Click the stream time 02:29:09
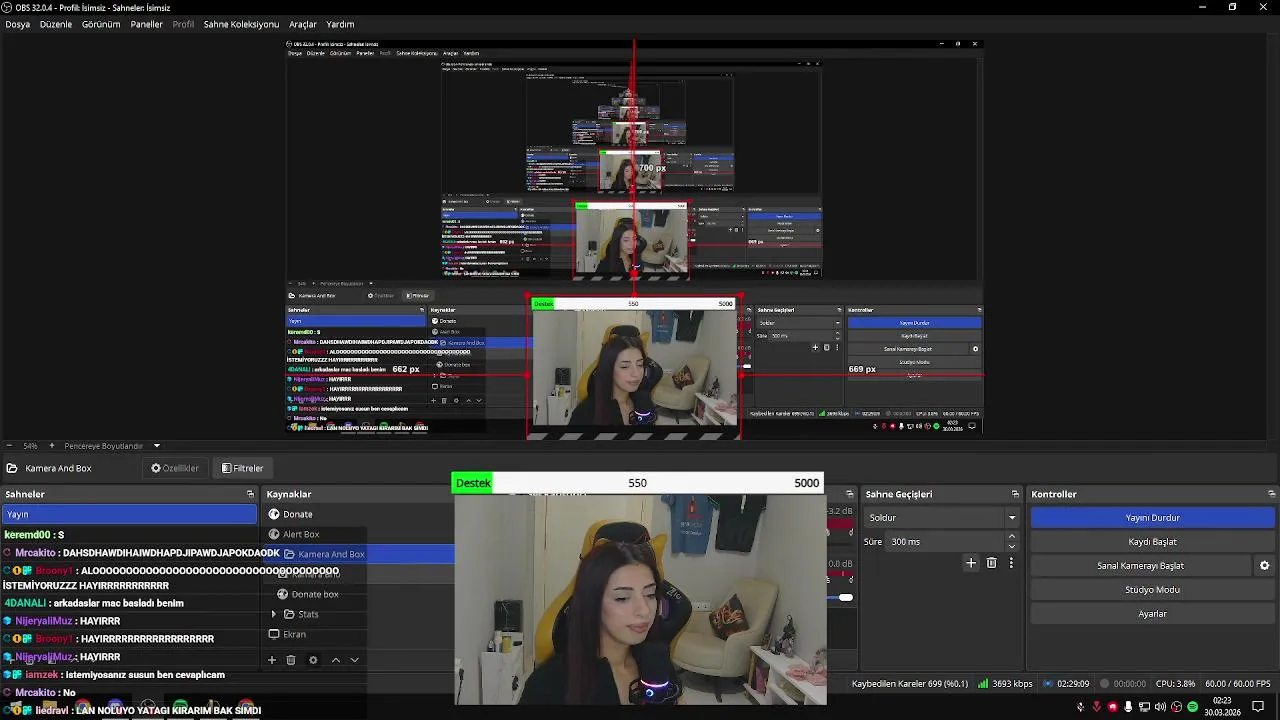This screenshot has height=720, width=1280. click(1073, 684)
